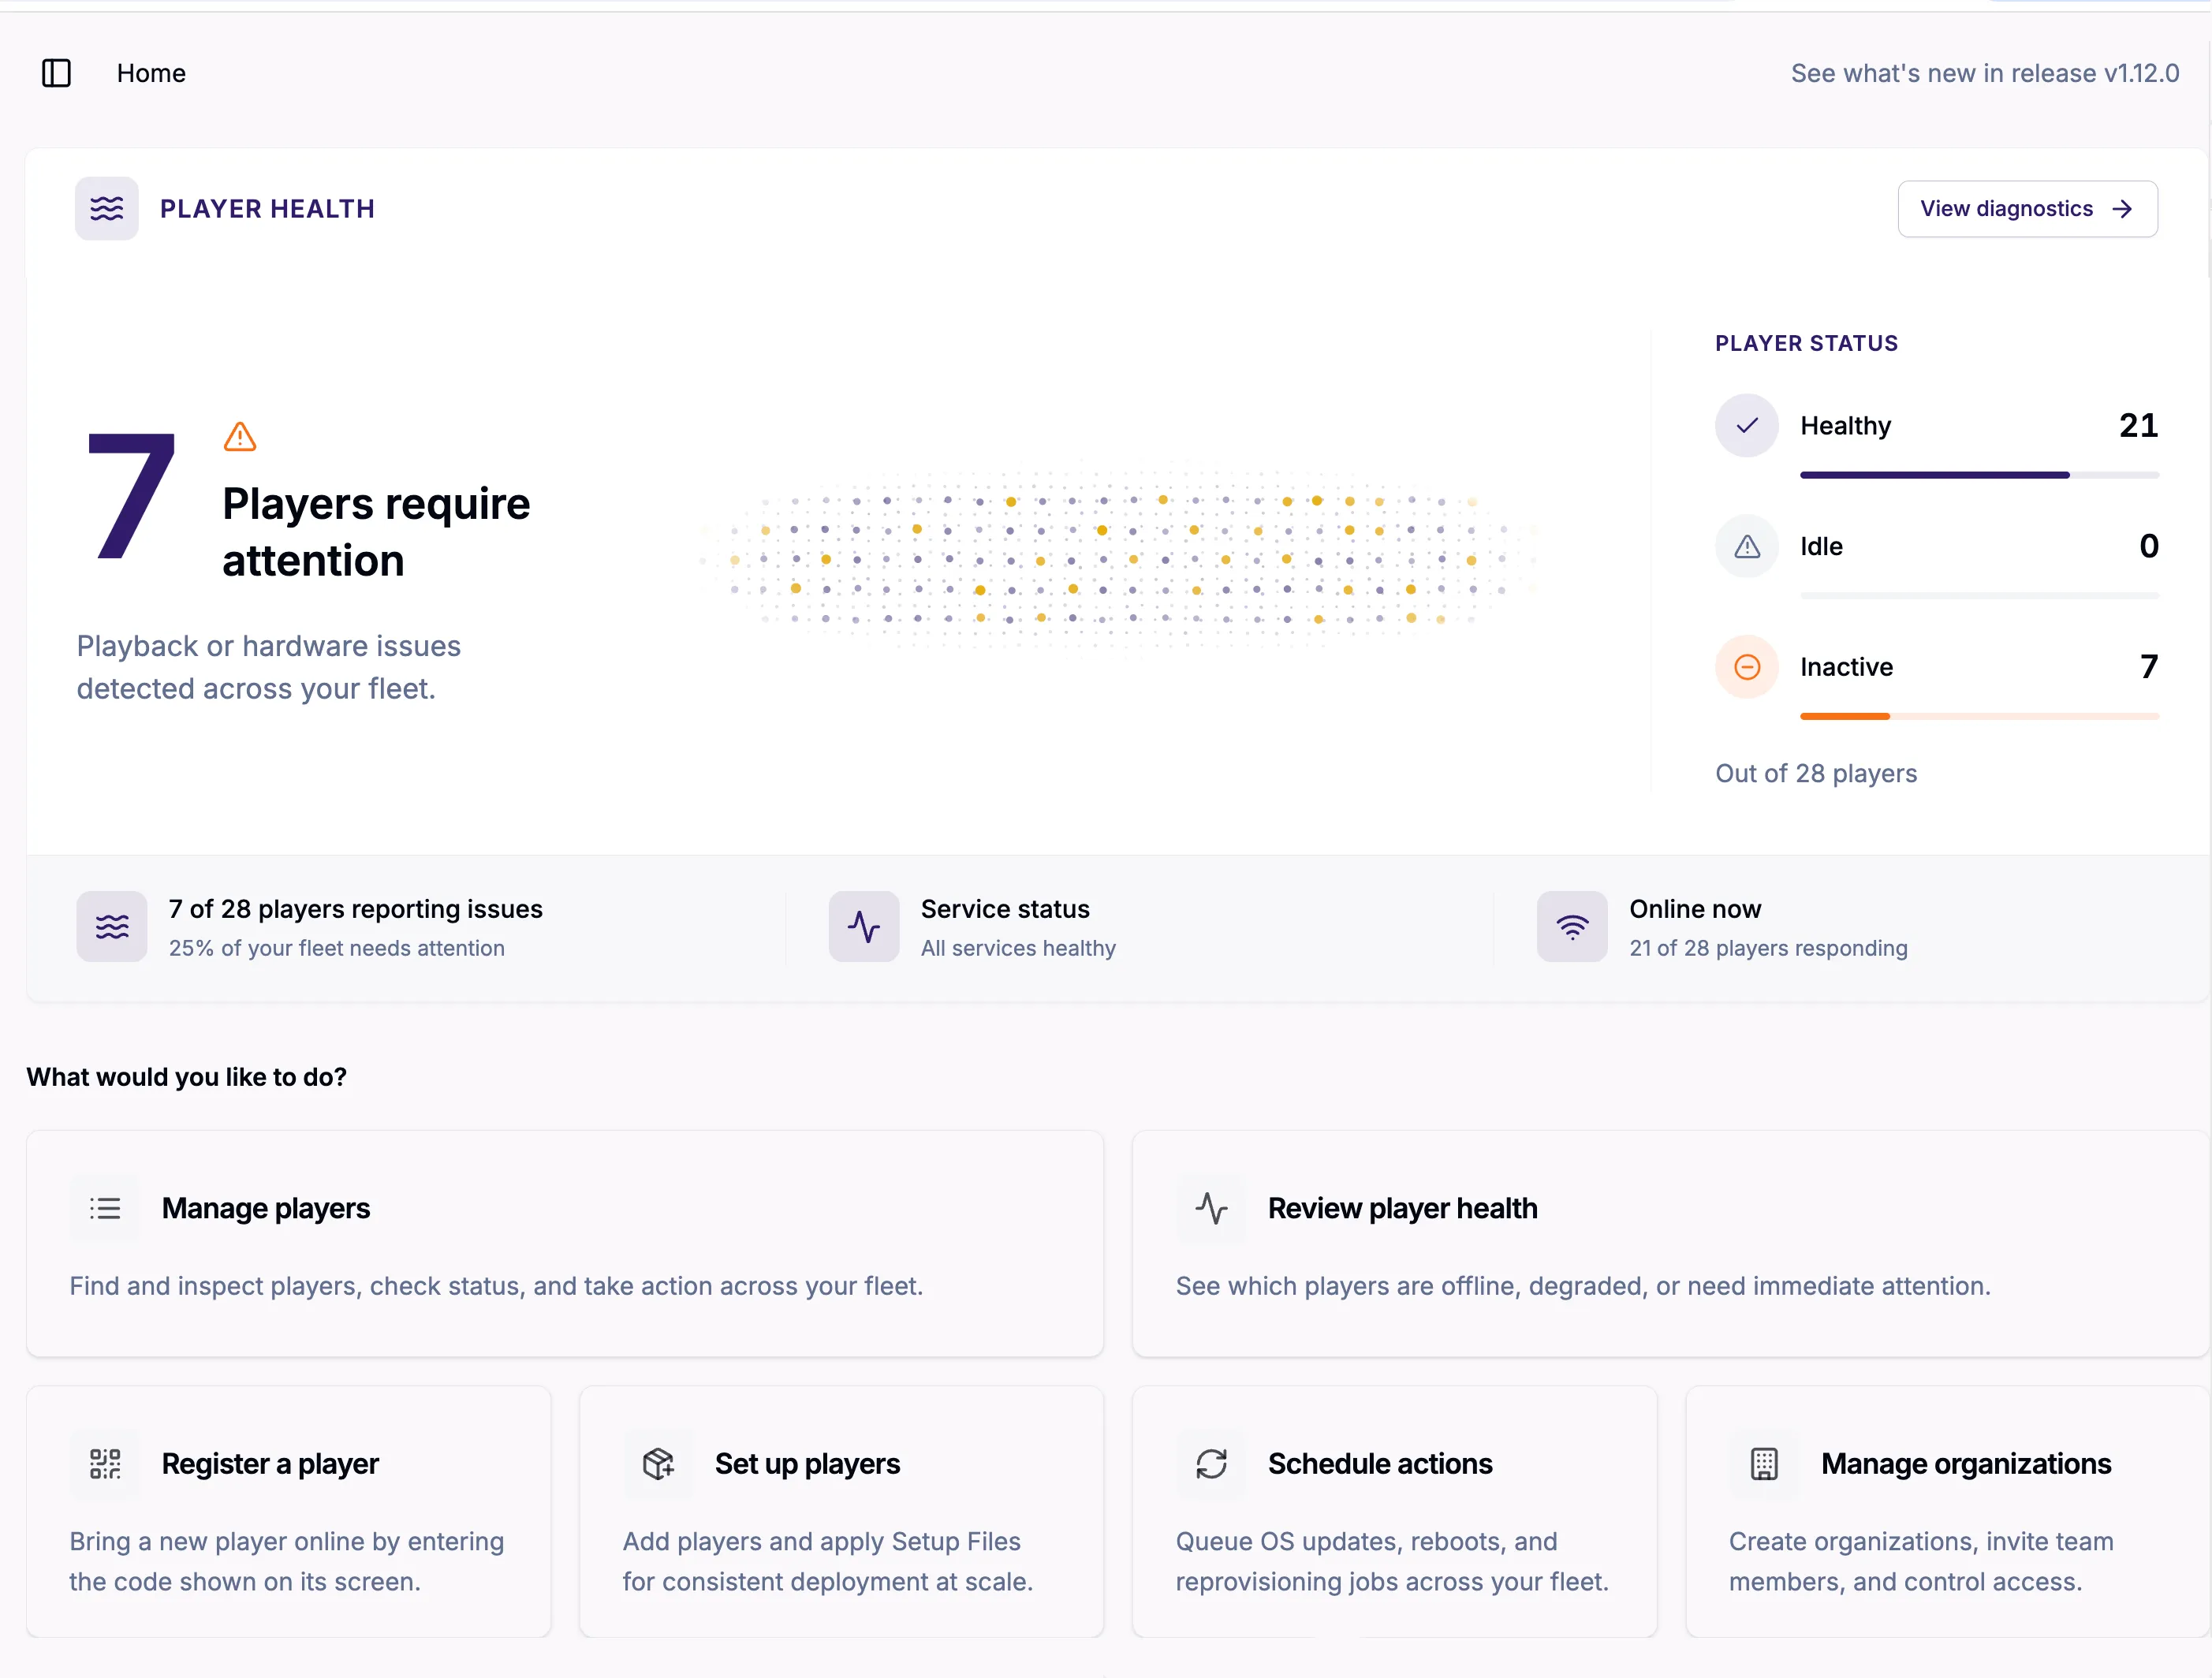Click the Inactive minus-circle icon
This screenshot has height=1678, width=2212.
tap(1747, 667)
